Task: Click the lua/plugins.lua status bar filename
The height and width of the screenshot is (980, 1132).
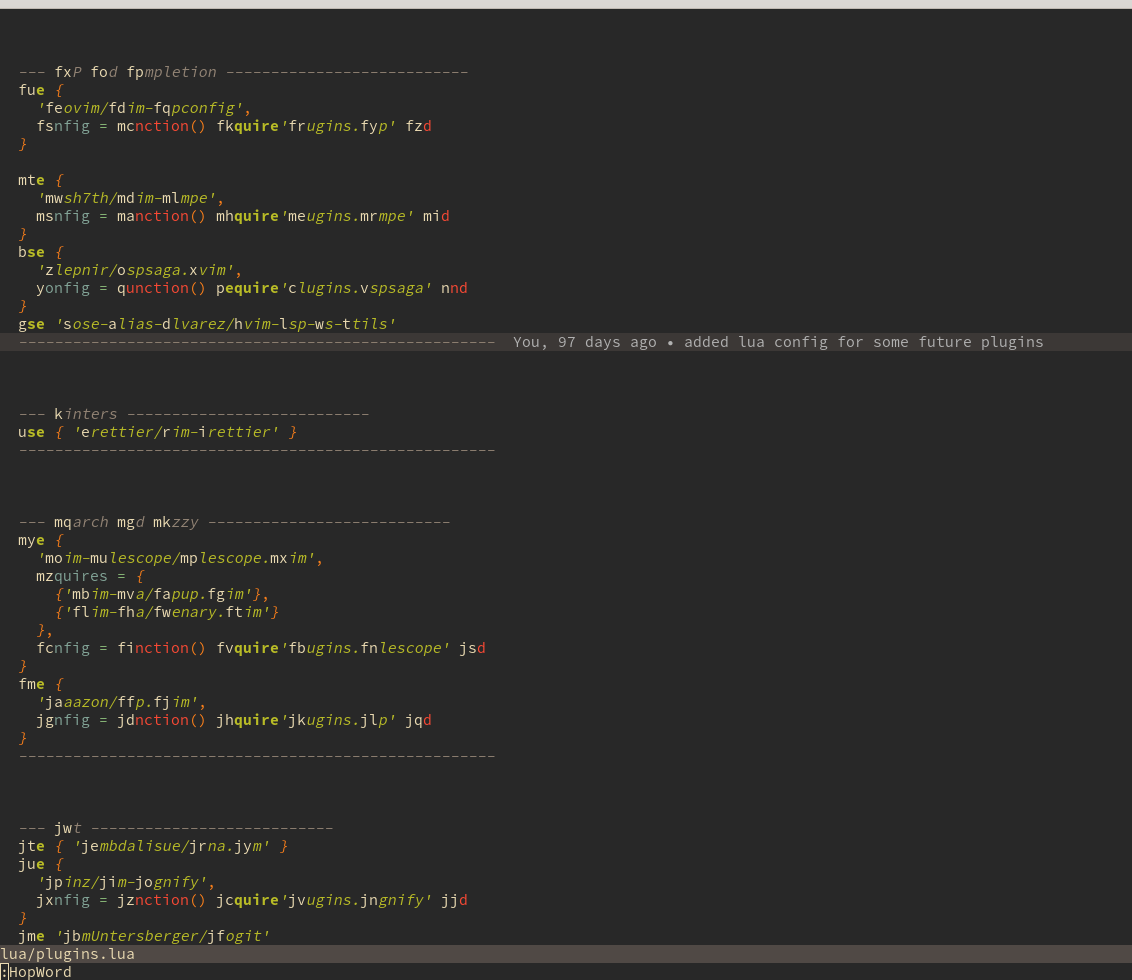Action: pos(67,953)
